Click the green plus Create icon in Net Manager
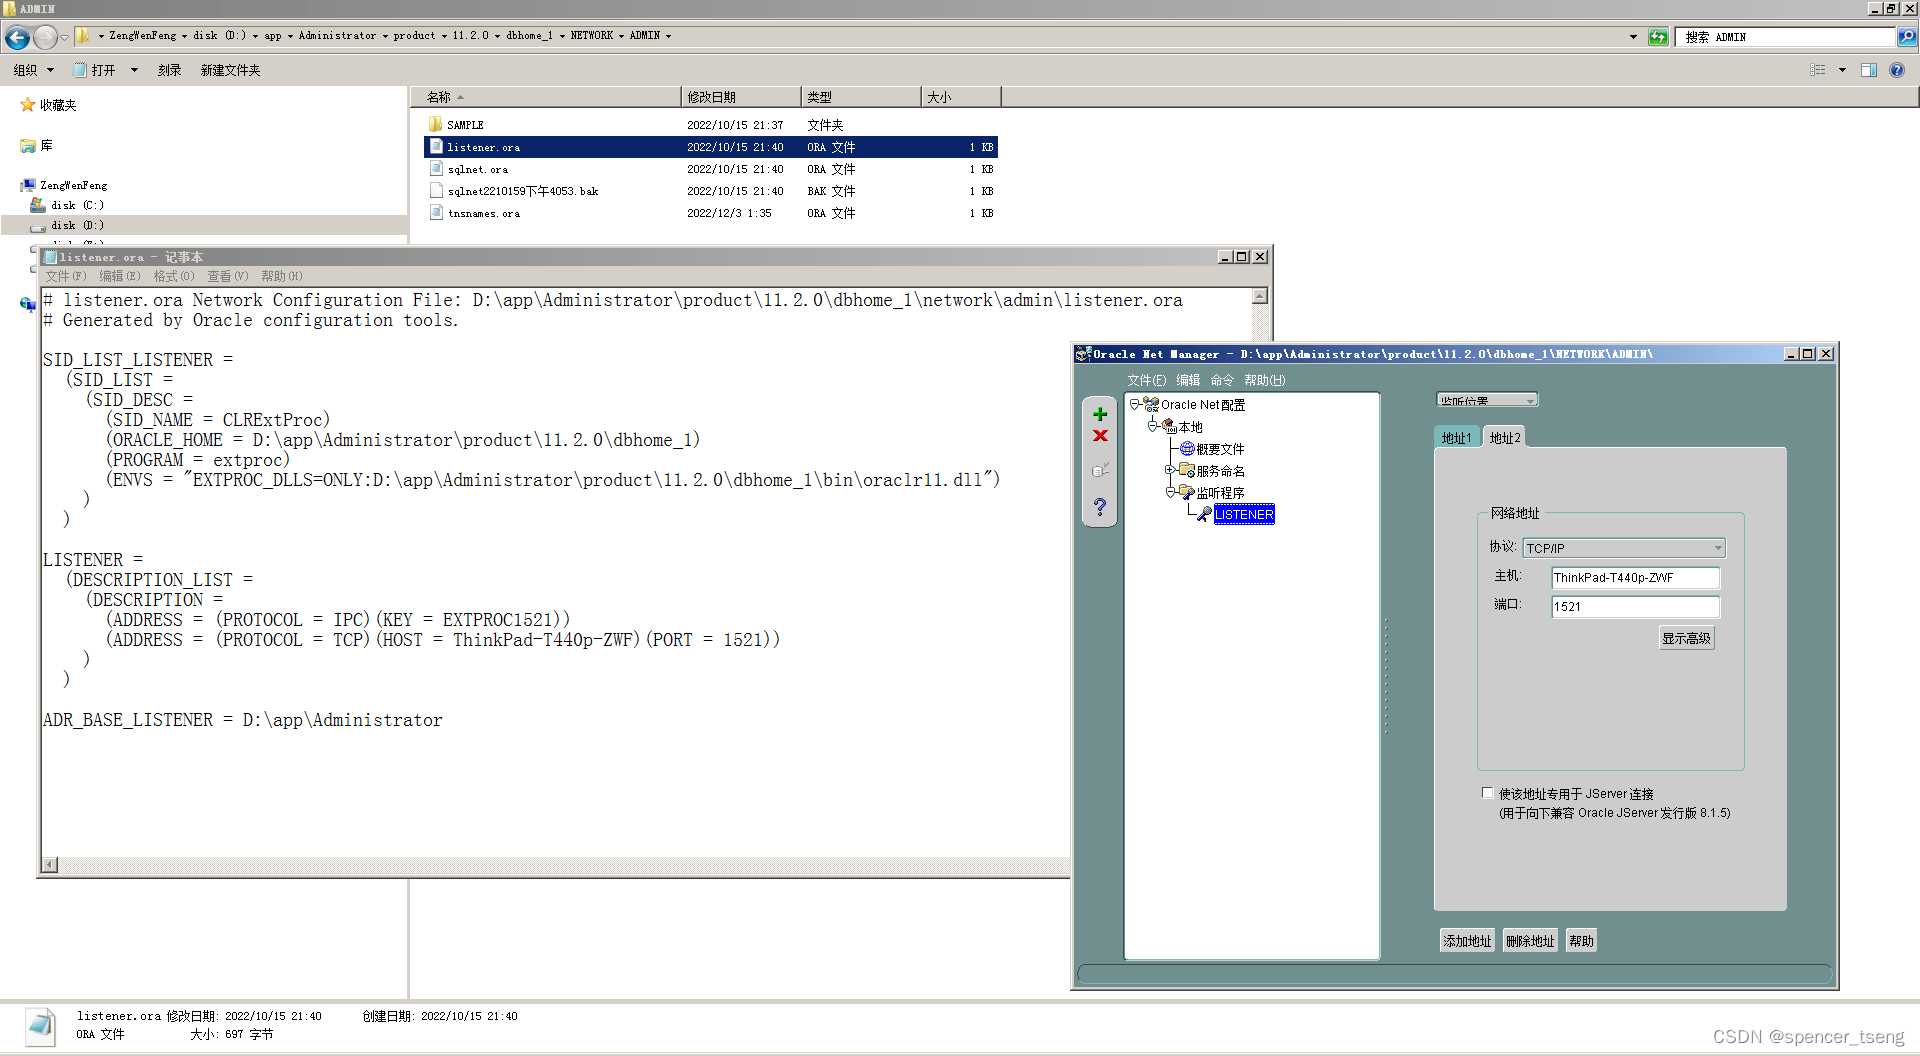 tap(1100, 414)
